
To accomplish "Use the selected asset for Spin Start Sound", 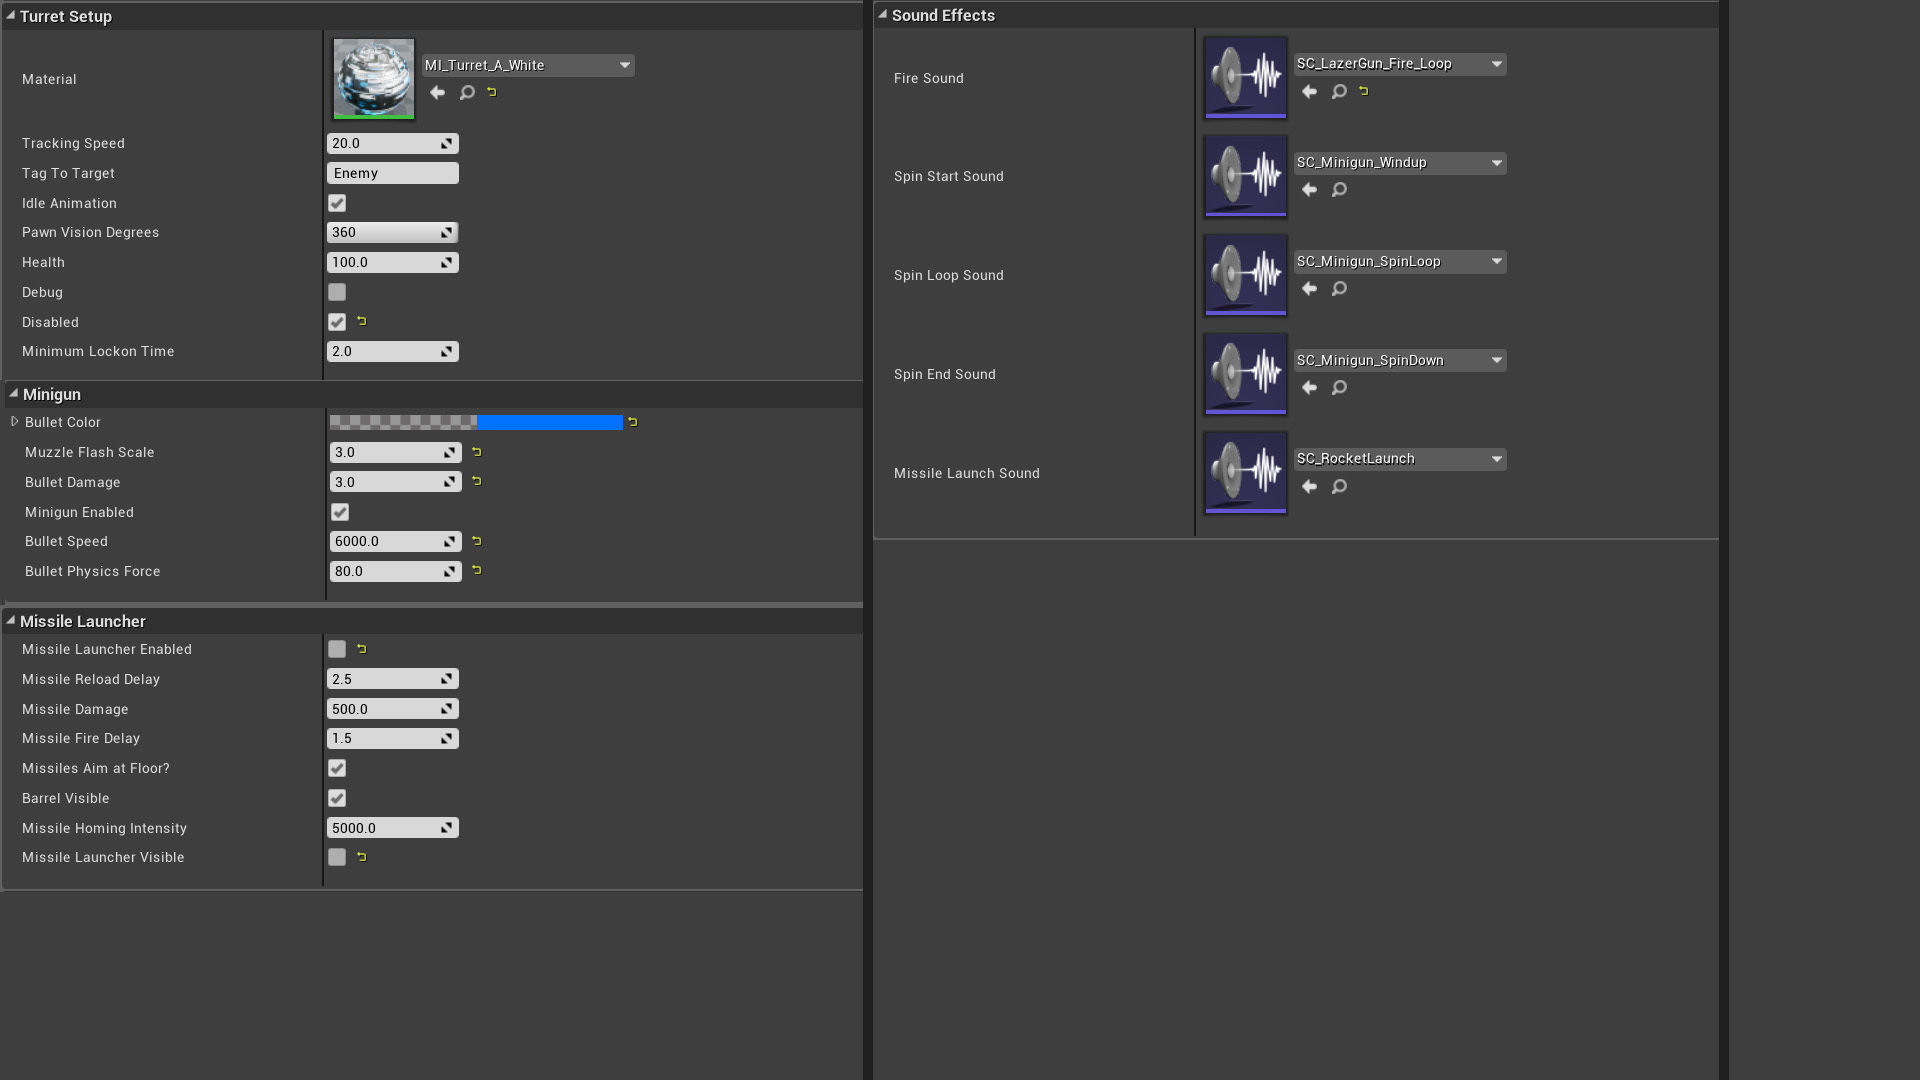I will pyautogui.click(x=1309, y=189).
